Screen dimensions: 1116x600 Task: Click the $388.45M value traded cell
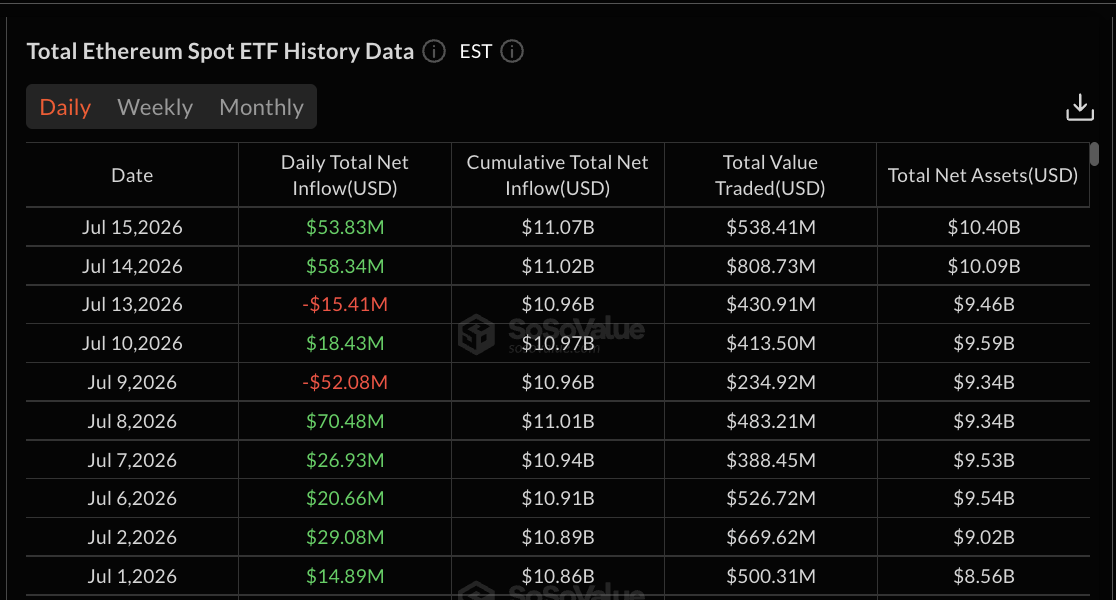tap(771, 460)
